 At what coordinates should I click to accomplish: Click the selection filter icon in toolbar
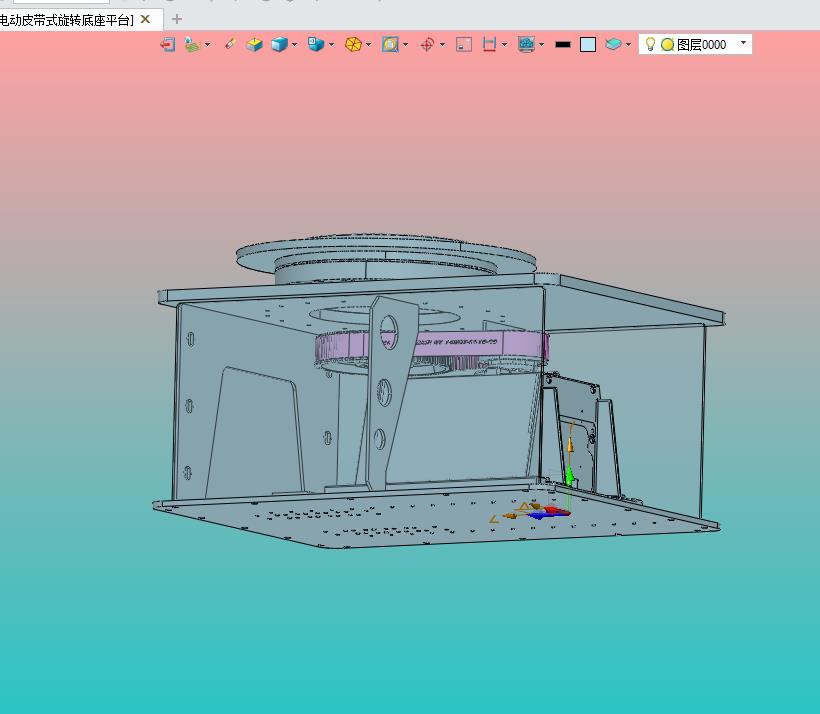tap(192, 44)
